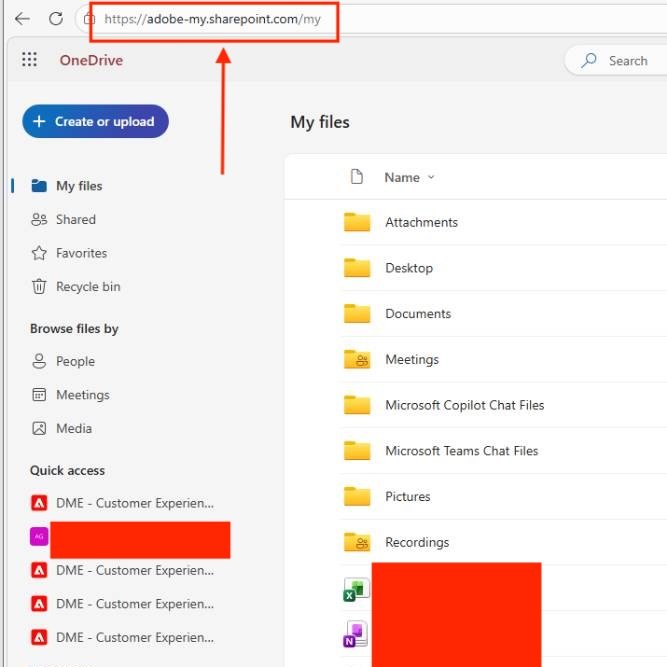Open the Microsoft Teams Chat Files folder
Image resolution: width=667 pixels, height=667 pixels.
(x=461, y=451)
